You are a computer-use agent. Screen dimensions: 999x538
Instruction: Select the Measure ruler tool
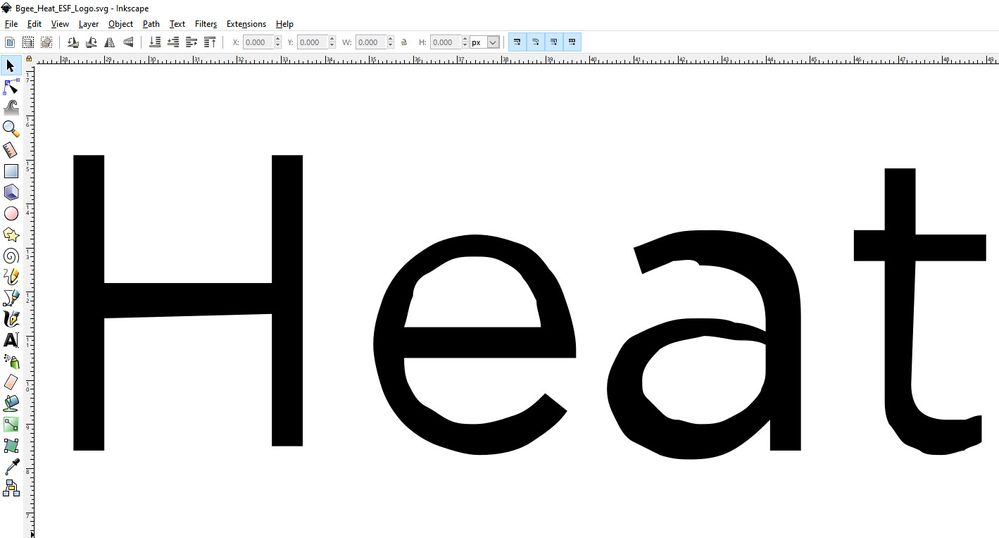click(x=11, y=150)
